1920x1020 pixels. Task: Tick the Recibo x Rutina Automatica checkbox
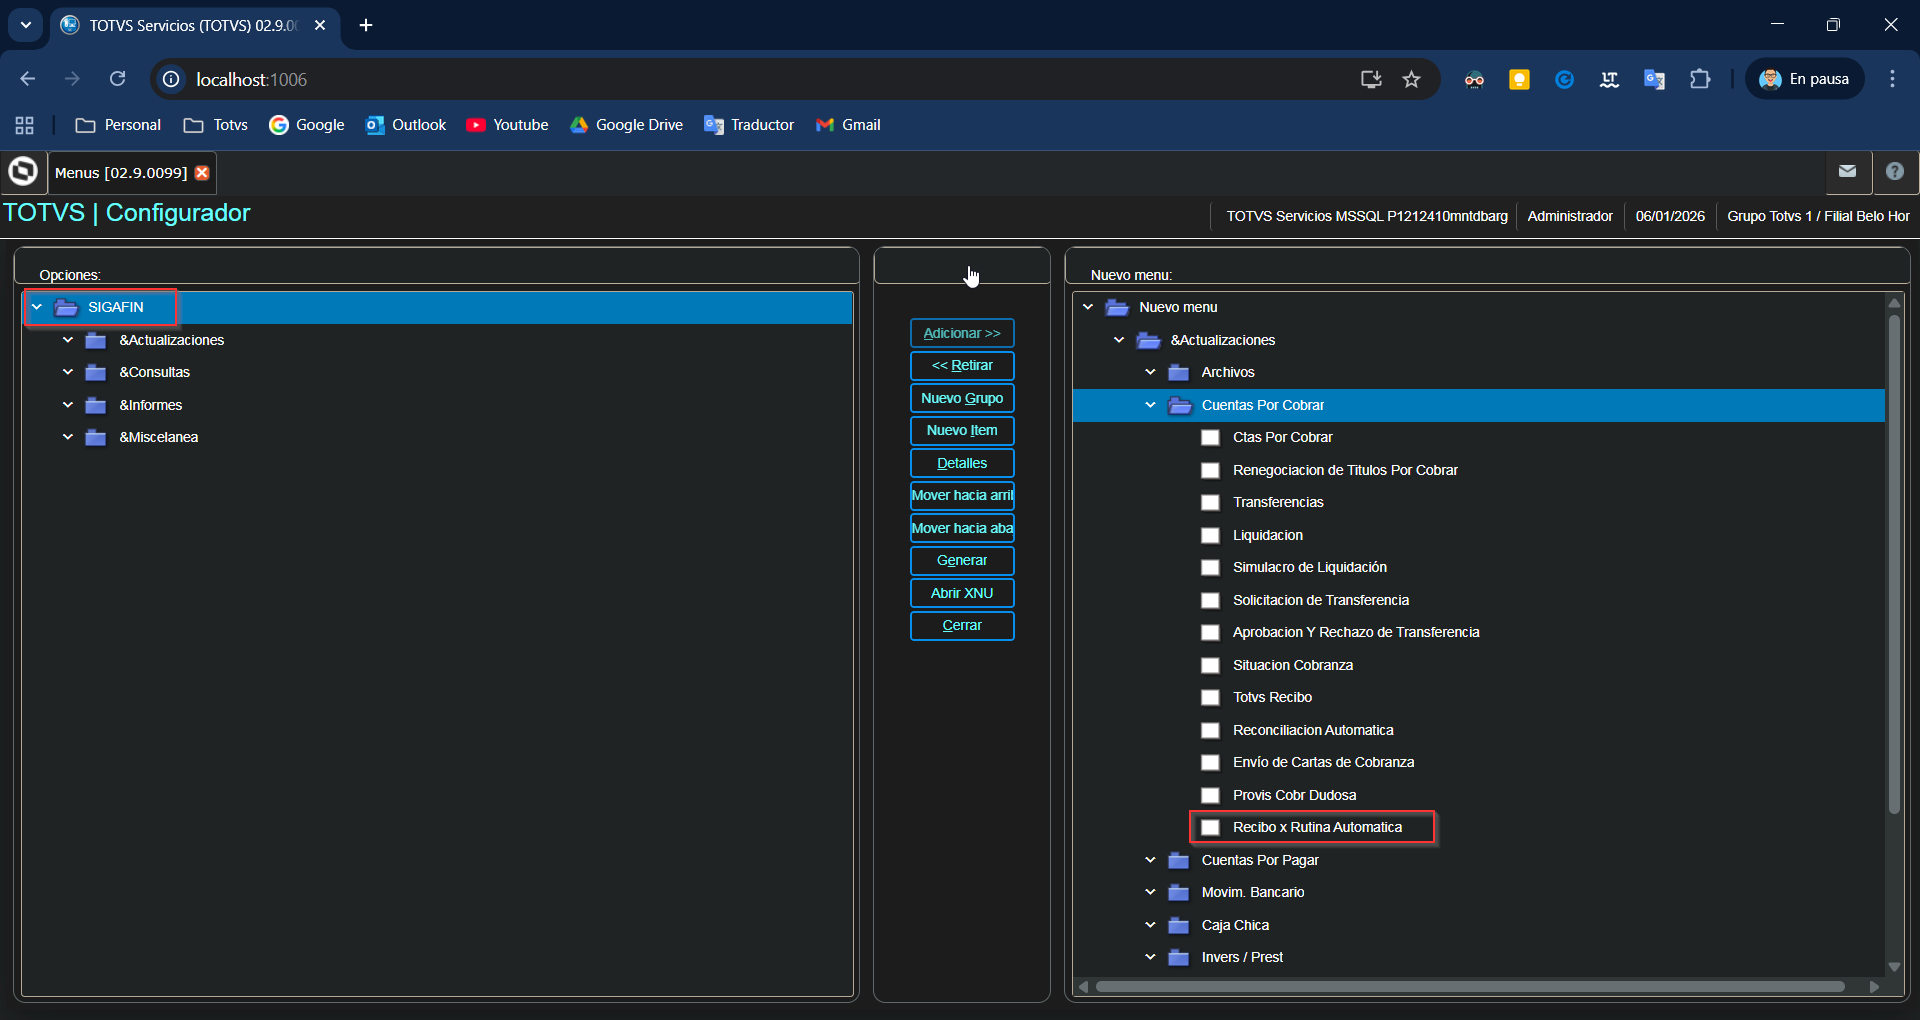point(1210,827)
